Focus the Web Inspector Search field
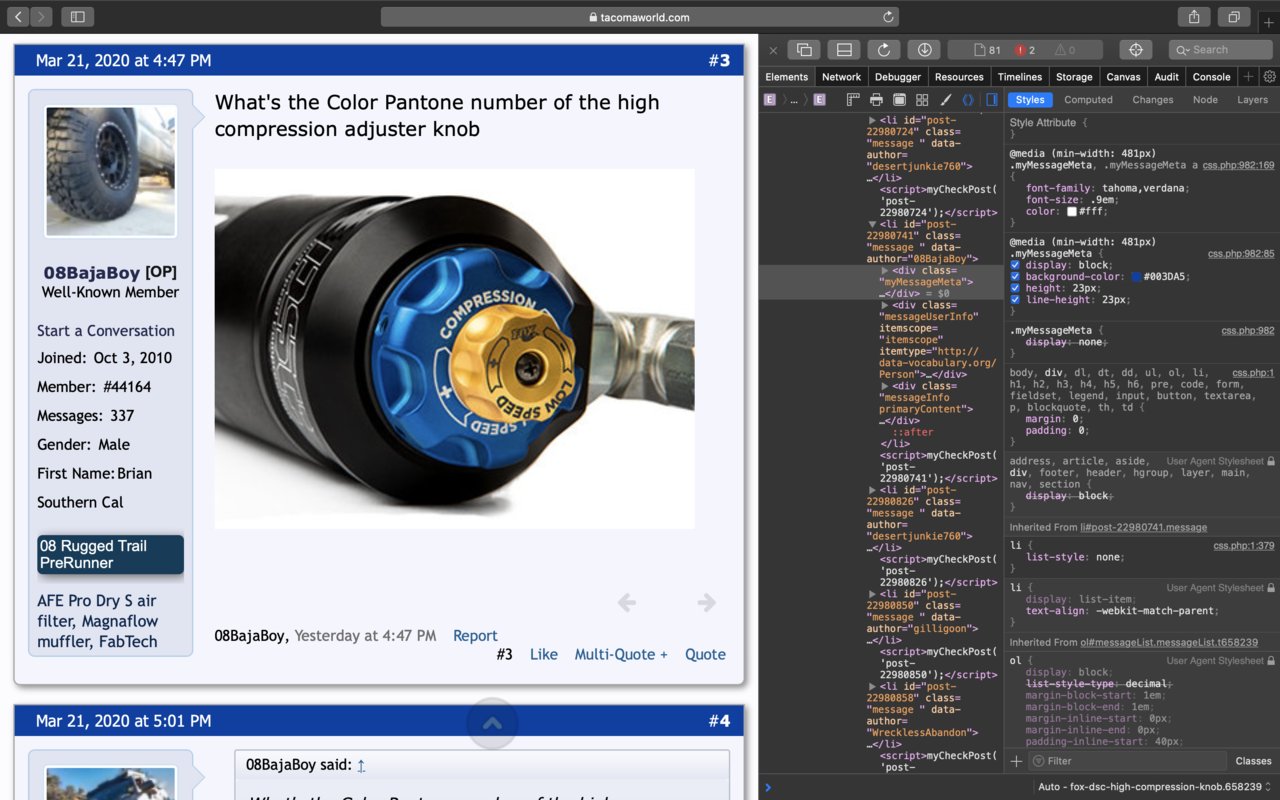This screenshot has height=800, width=1280. click(x=1221, y=50)
